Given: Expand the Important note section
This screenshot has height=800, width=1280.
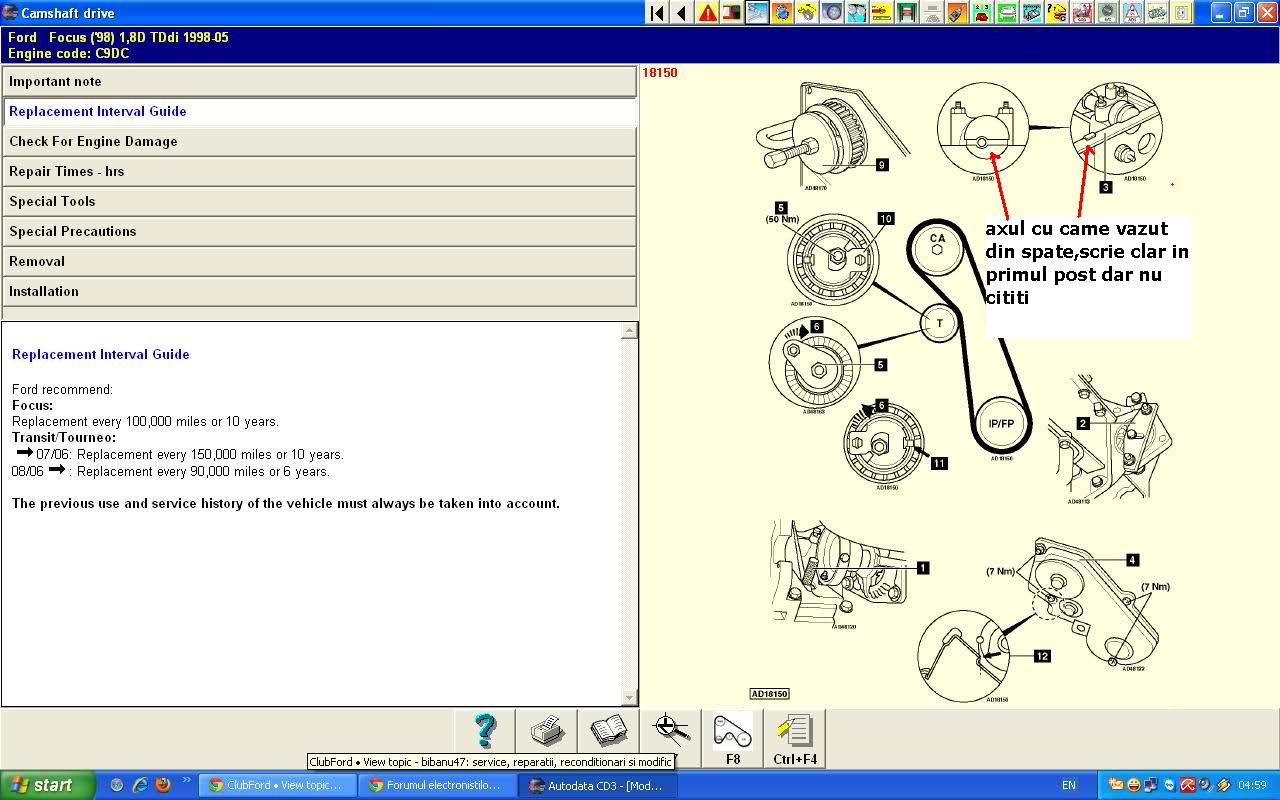Looking at the screenshot, I should (x=319, y=82).
